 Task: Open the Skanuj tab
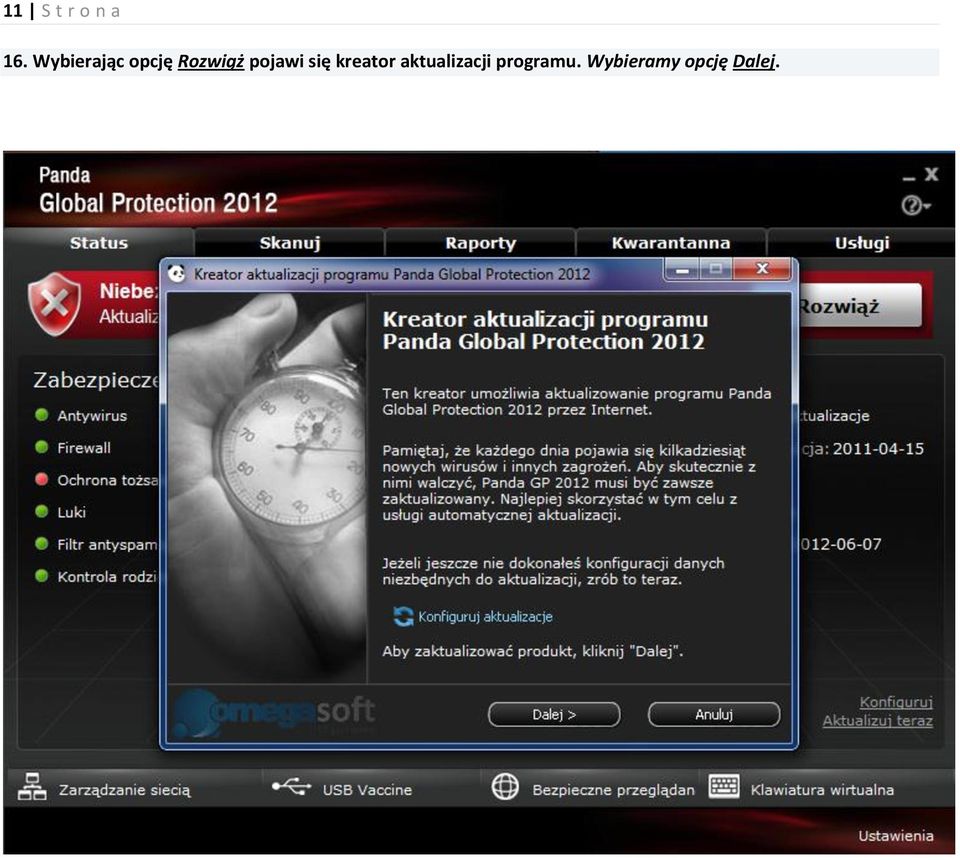(290, 243)
